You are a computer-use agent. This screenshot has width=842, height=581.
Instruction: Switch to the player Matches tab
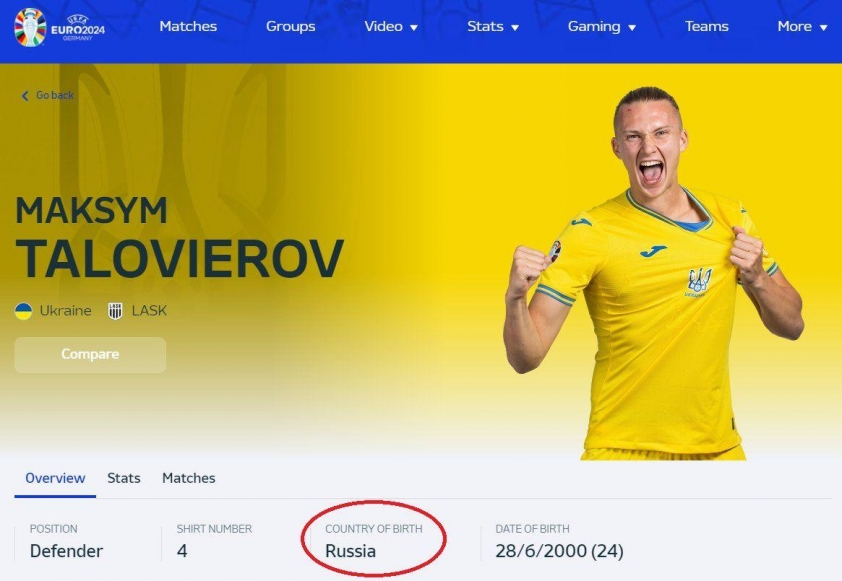coord(188,478)
